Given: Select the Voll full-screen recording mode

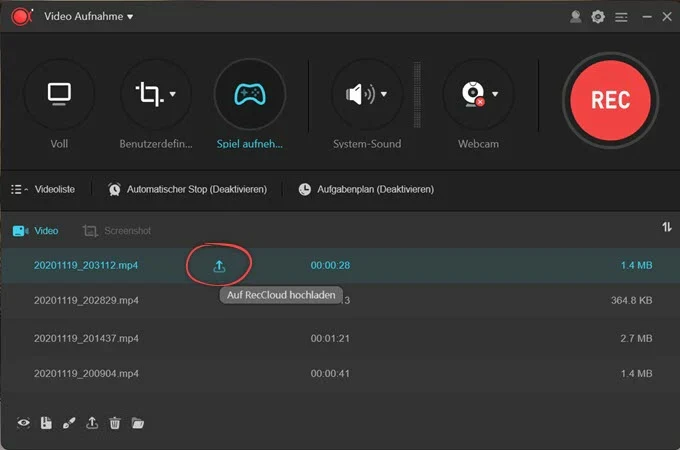Looking at the screenshot, I should 59,94.
